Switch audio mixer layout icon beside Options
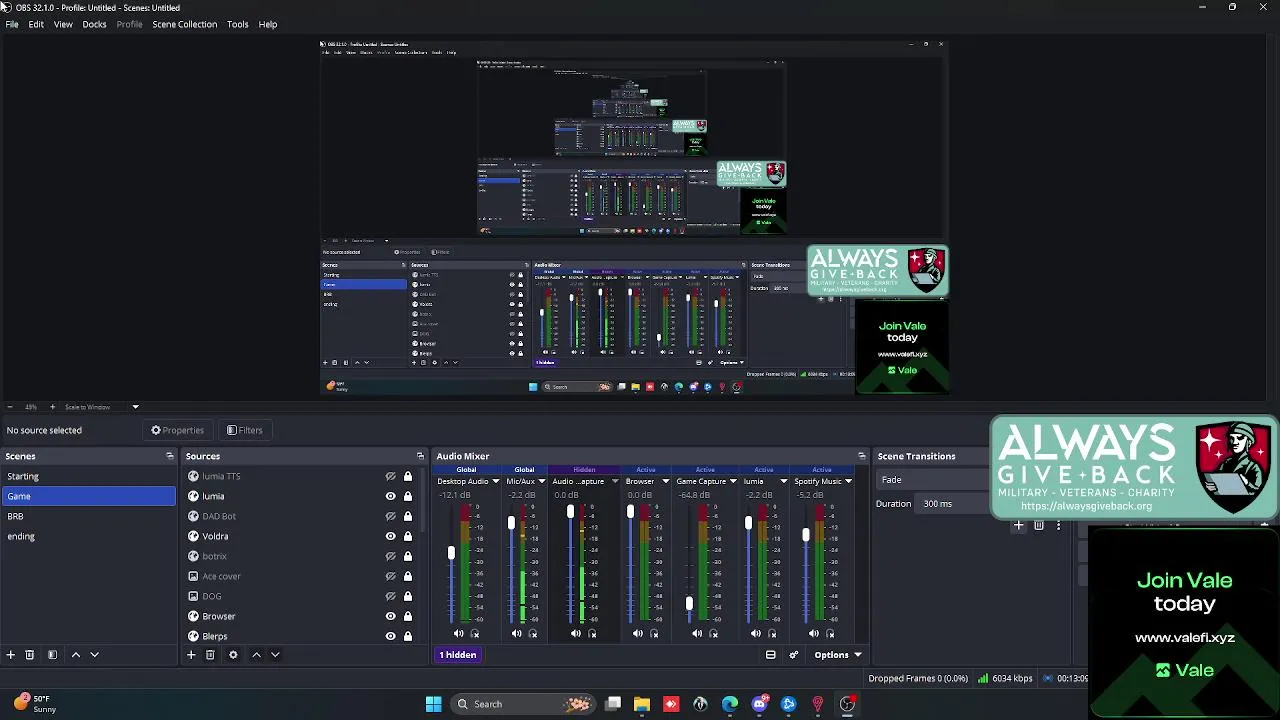The image size is (1280, 720). pyautogui.click(x=771, y=655)
